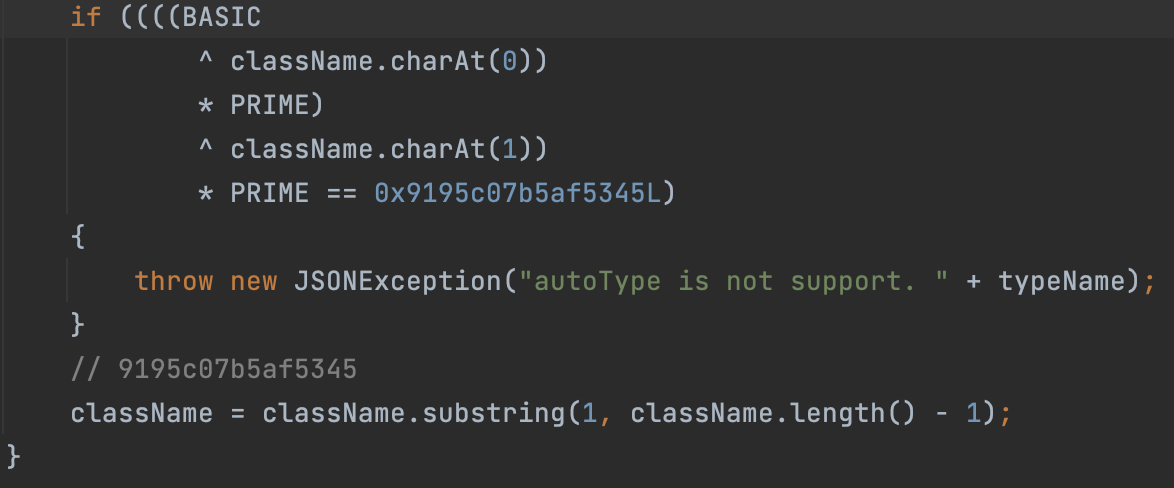The width and height of the screenshot is (1174, 488).
Task: Click the final closing brace
Action: click(14, 457)
